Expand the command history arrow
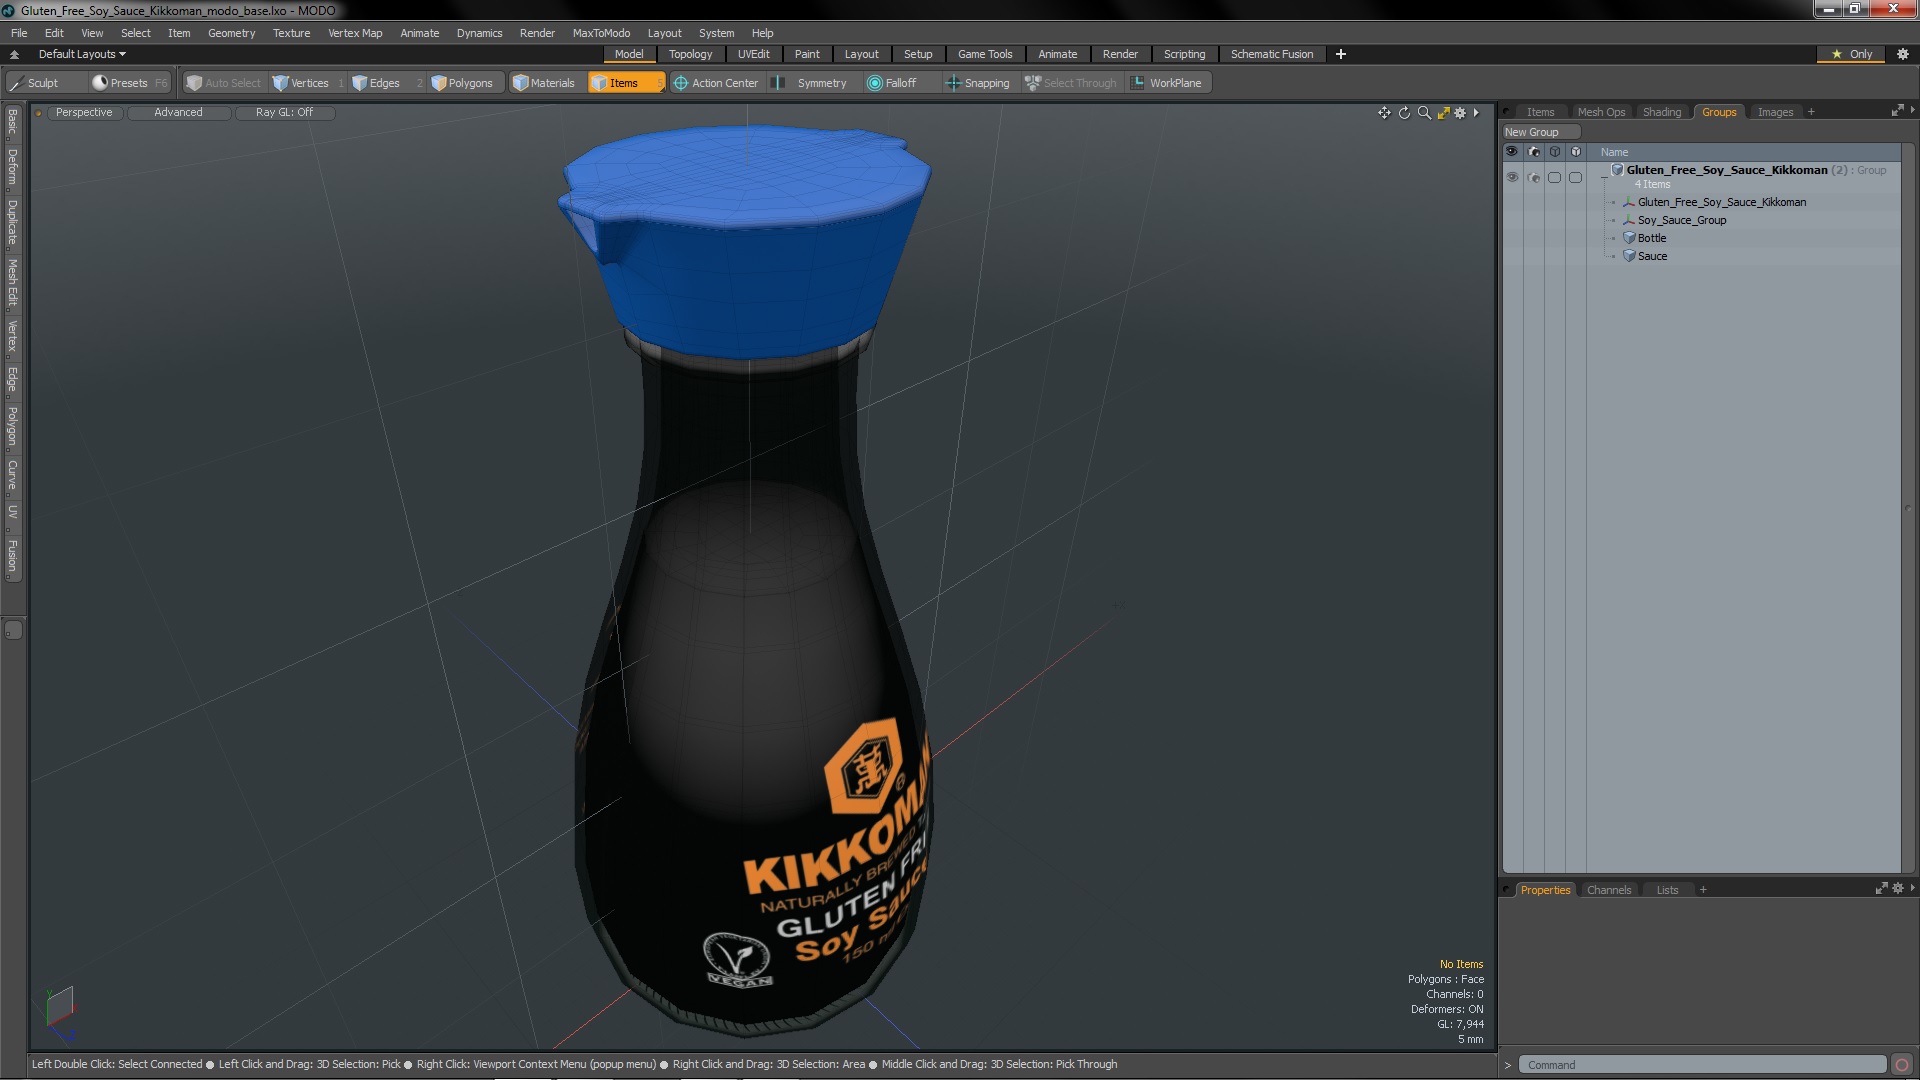 coord(1508,1065)
